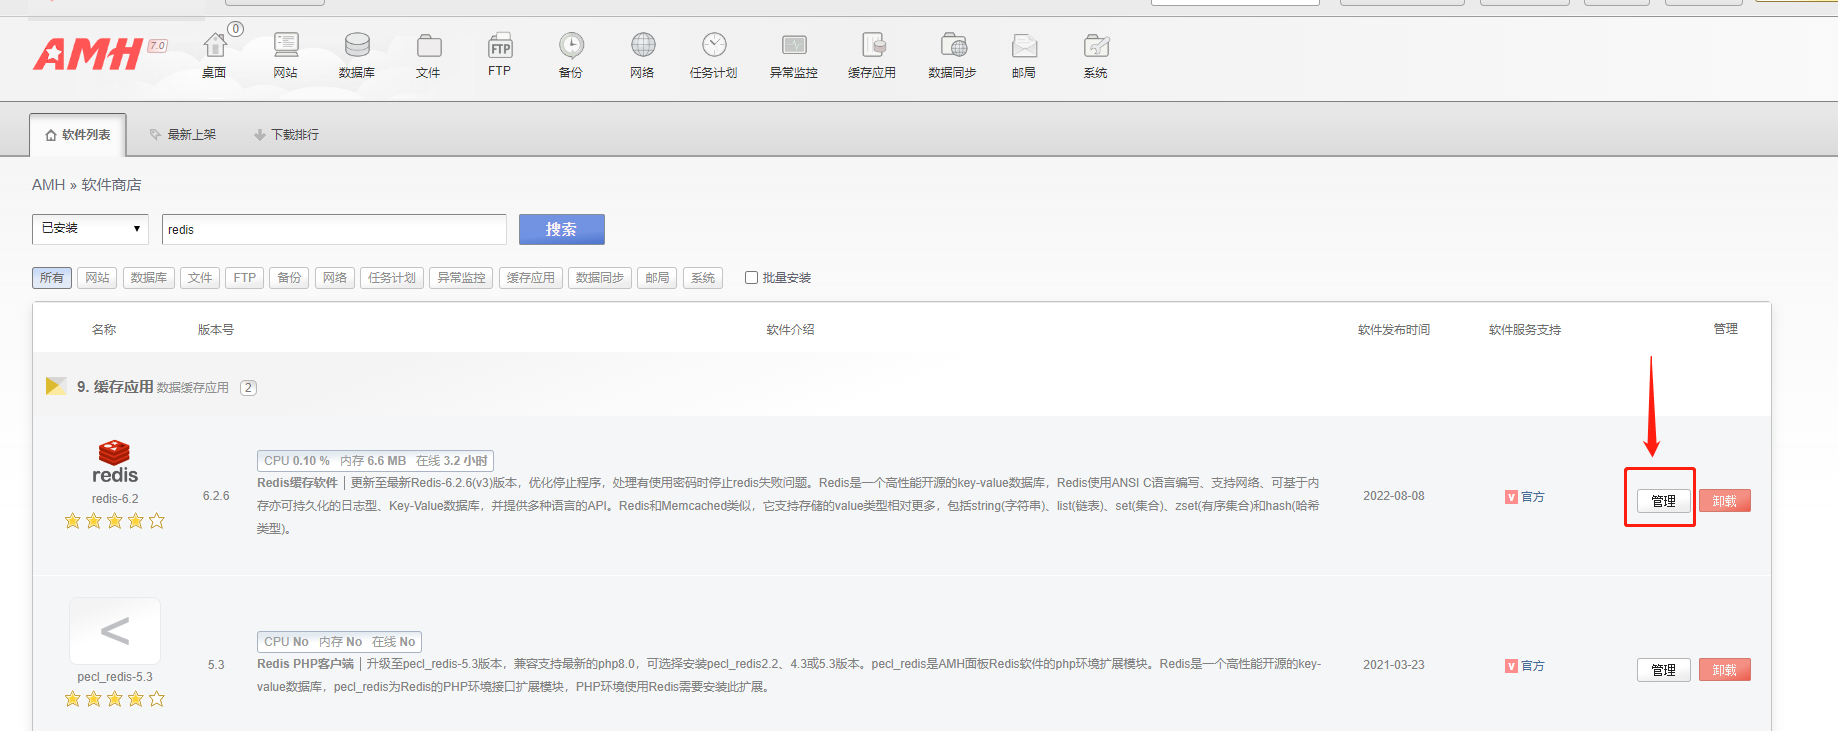Click the 软件商店 breadcrumb text
This screenshot has height=731, width=1838.
tap(111, 185)
